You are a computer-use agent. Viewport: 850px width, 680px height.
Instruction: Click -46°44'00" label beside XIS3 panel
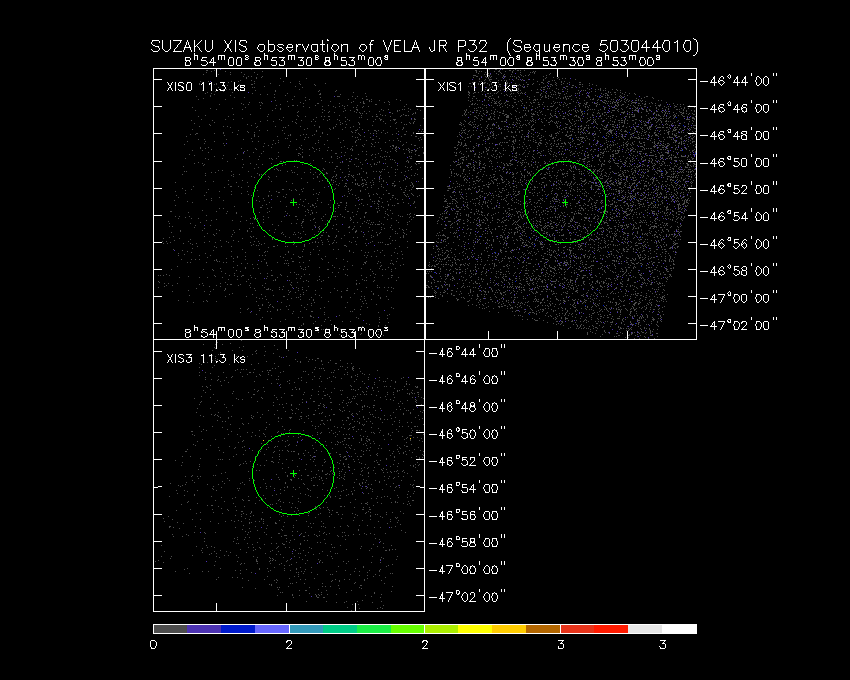[x=467, y=352]
